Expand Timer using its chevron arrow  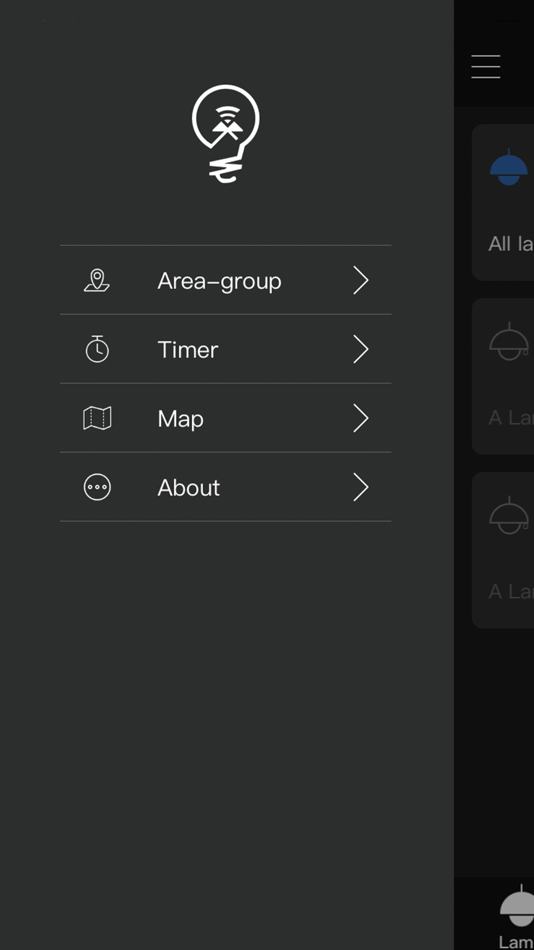(x=361, y=350)
